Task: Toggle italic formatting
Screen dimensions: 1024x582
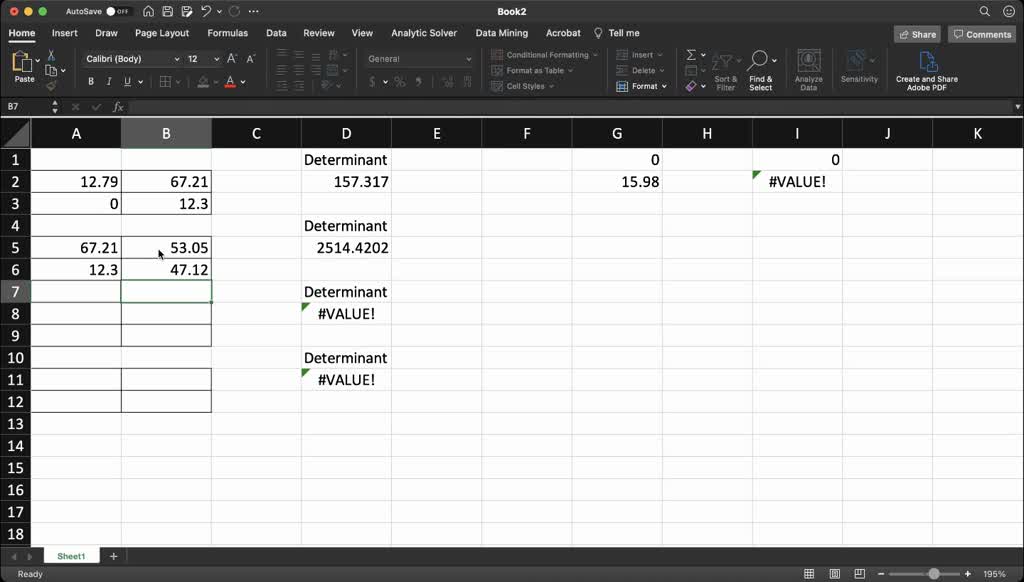Action: (x=108, y=80)
